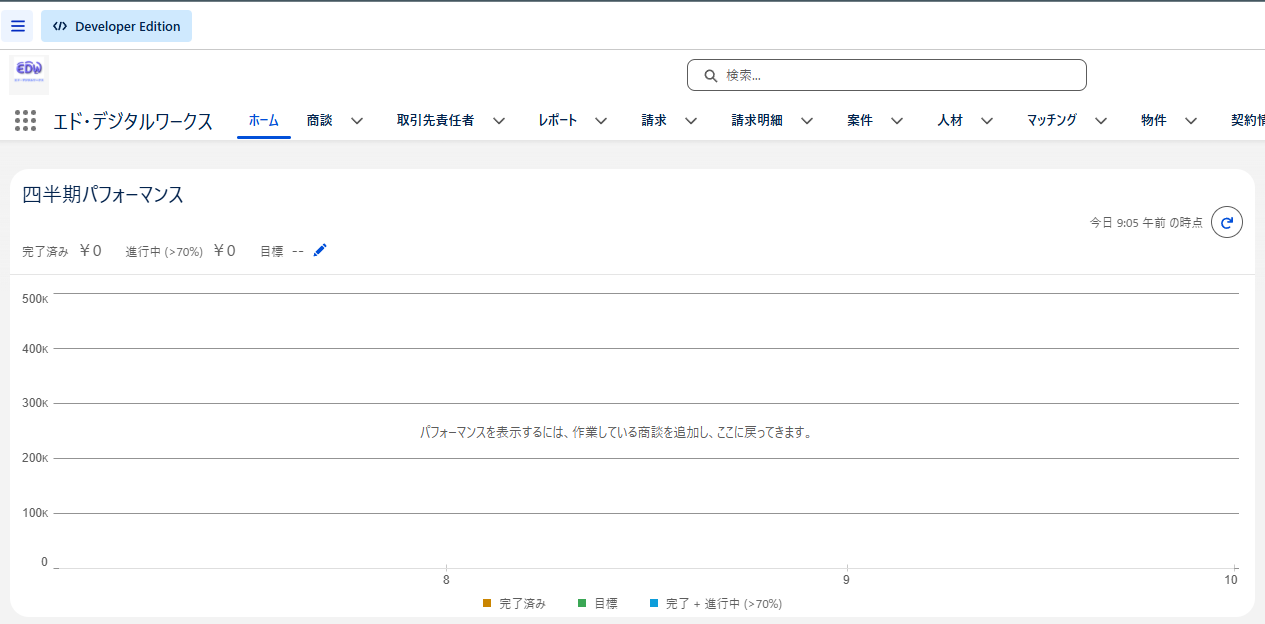The width and height of the screenshot is (1265, 624).
Task: Open the マッチング tab
Action: pyautogui.click(x=1052, y=120)
